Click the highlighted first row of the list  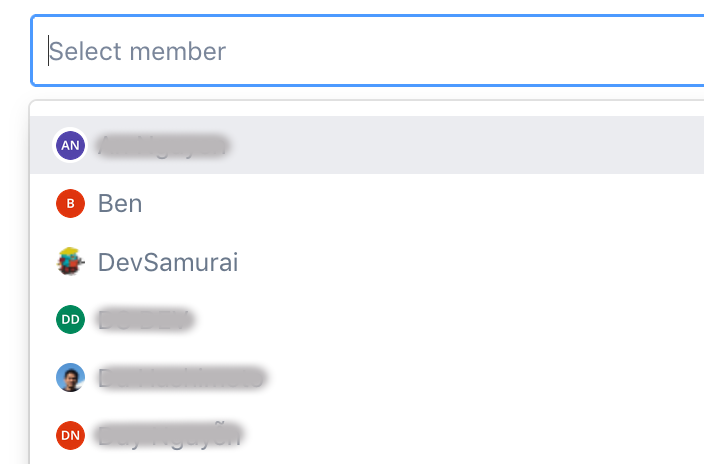(450, 146)
